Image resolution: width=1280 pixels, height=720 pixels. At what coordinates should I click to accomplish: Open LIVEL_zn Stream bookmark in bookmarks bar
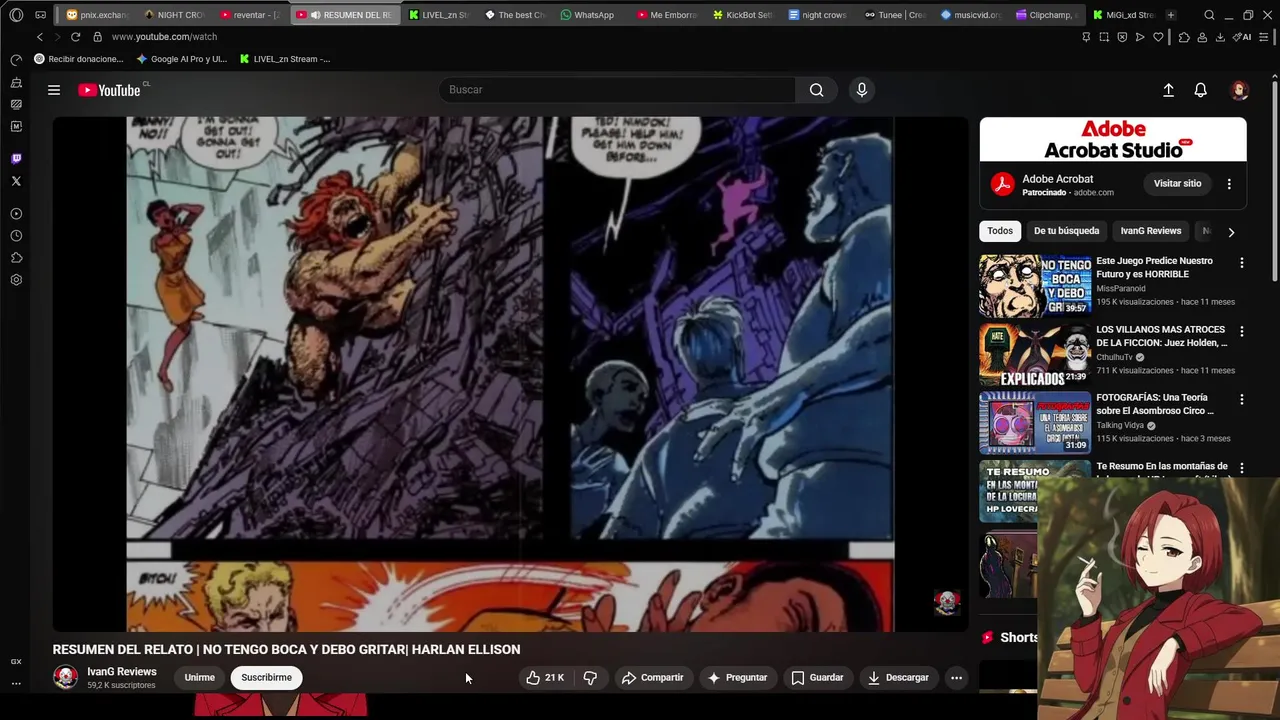tap(285, 59)
